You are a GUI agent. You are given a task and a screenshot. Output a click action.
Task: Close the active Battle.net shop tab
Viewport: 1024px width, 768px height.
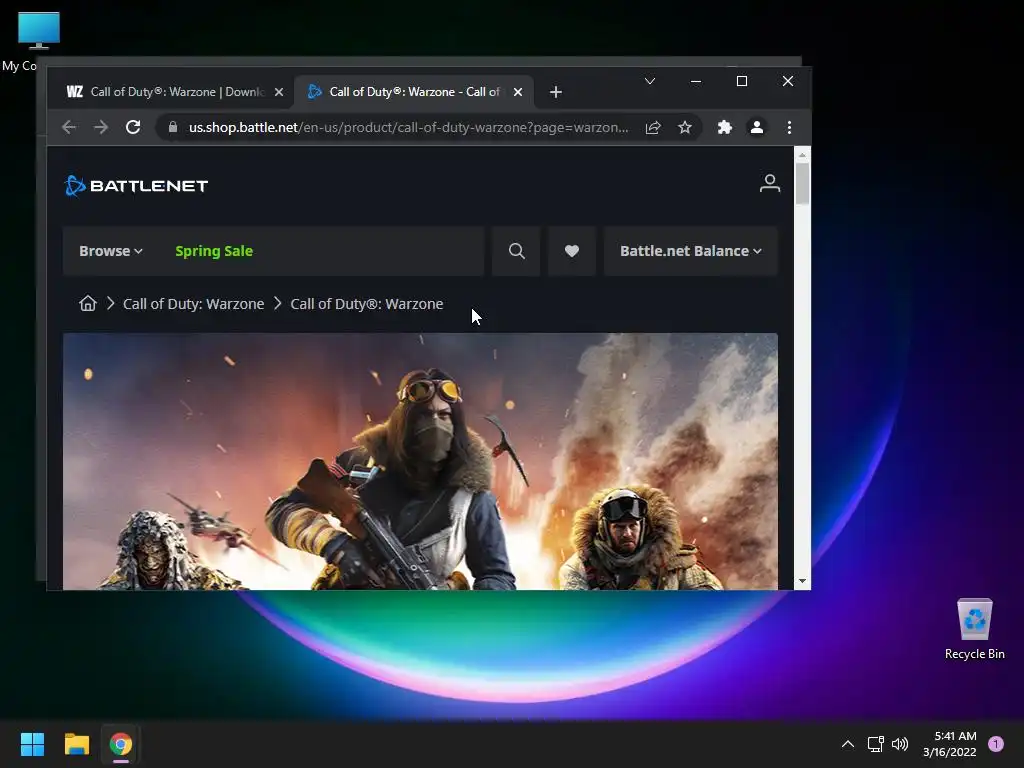click(x=518, y=92)
